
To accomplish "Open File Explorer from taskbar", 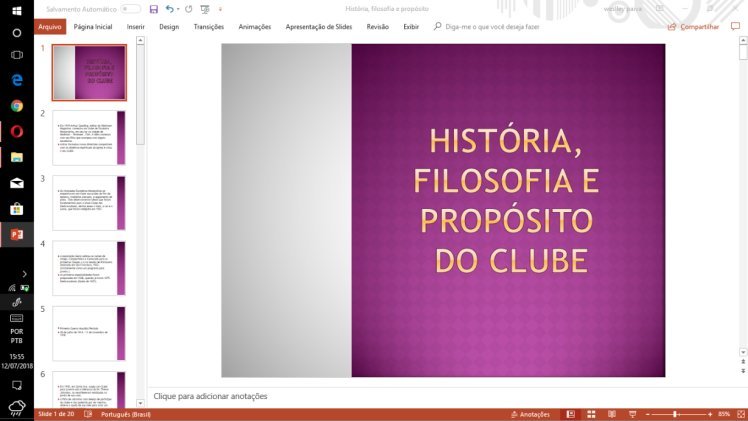I will click(17, 157).
